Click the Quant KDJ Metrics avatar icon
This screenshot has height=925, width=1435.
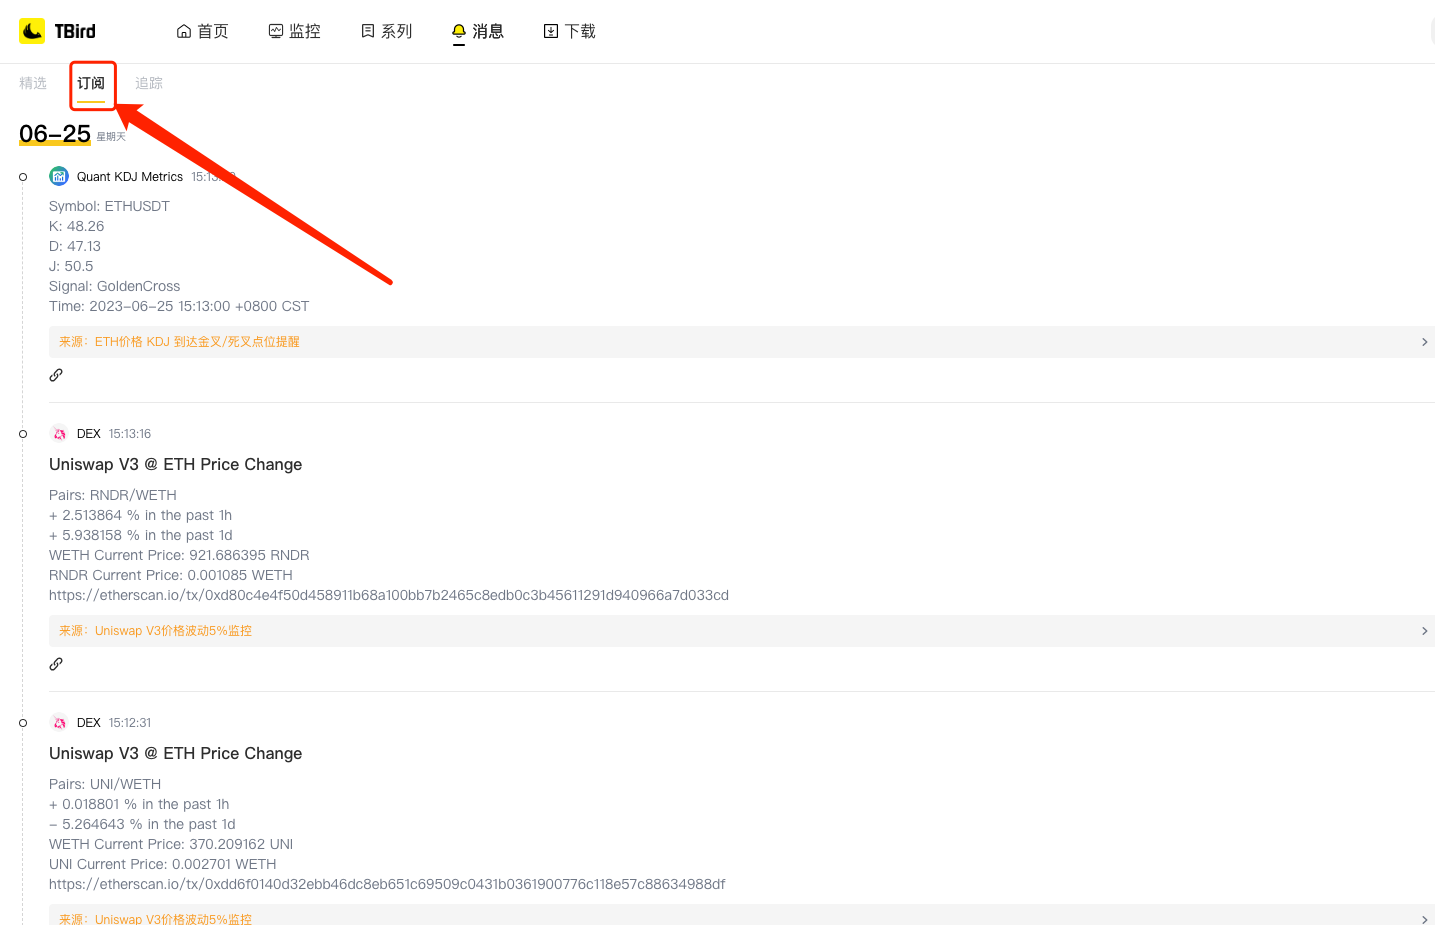[x=59, y=177]
